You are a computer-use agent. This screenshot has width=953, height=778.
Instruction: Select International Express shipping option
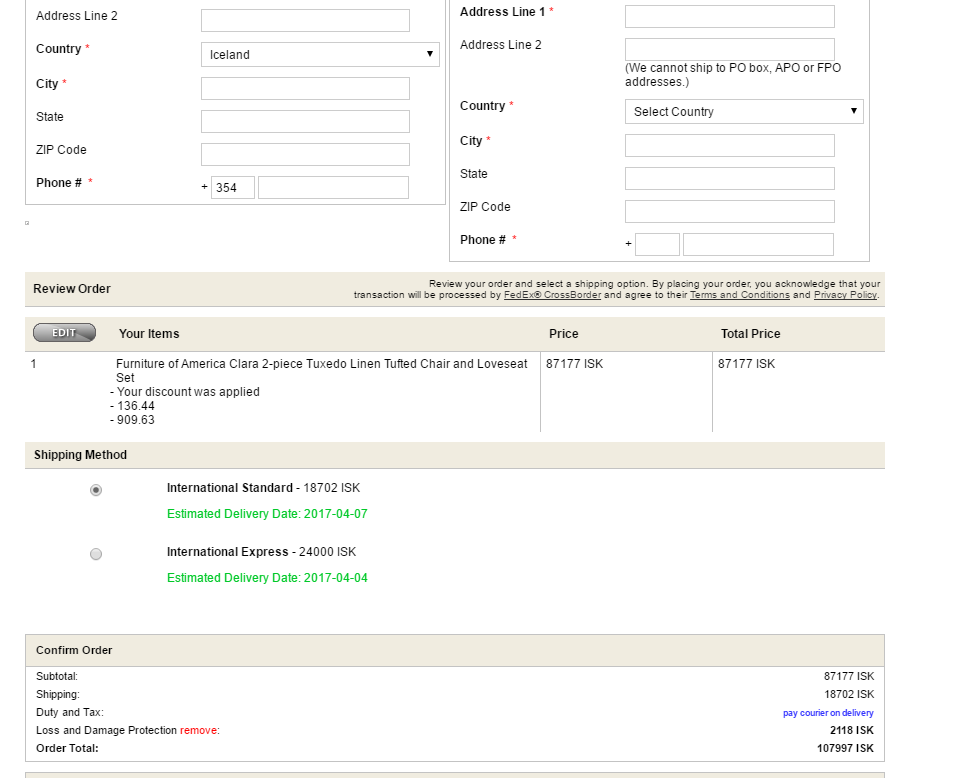(x=96, y=554)
